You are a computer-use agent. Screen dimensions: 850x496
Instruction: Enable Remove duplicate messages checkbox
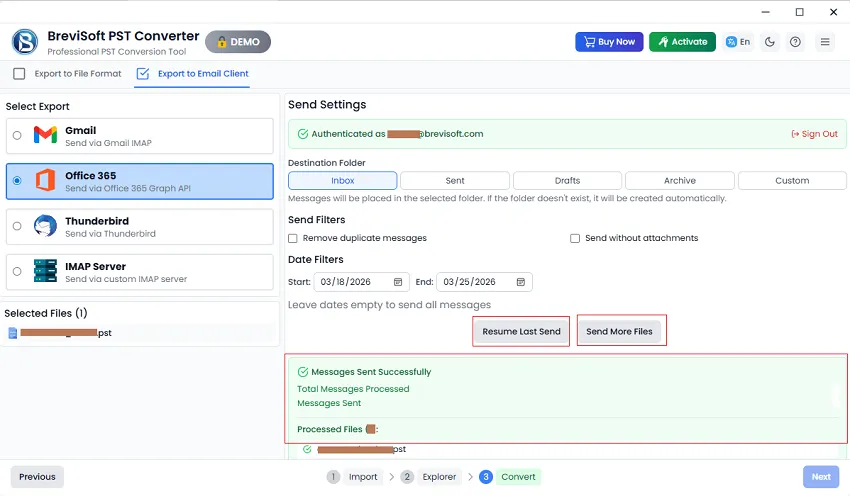click(x=293, y=239)
